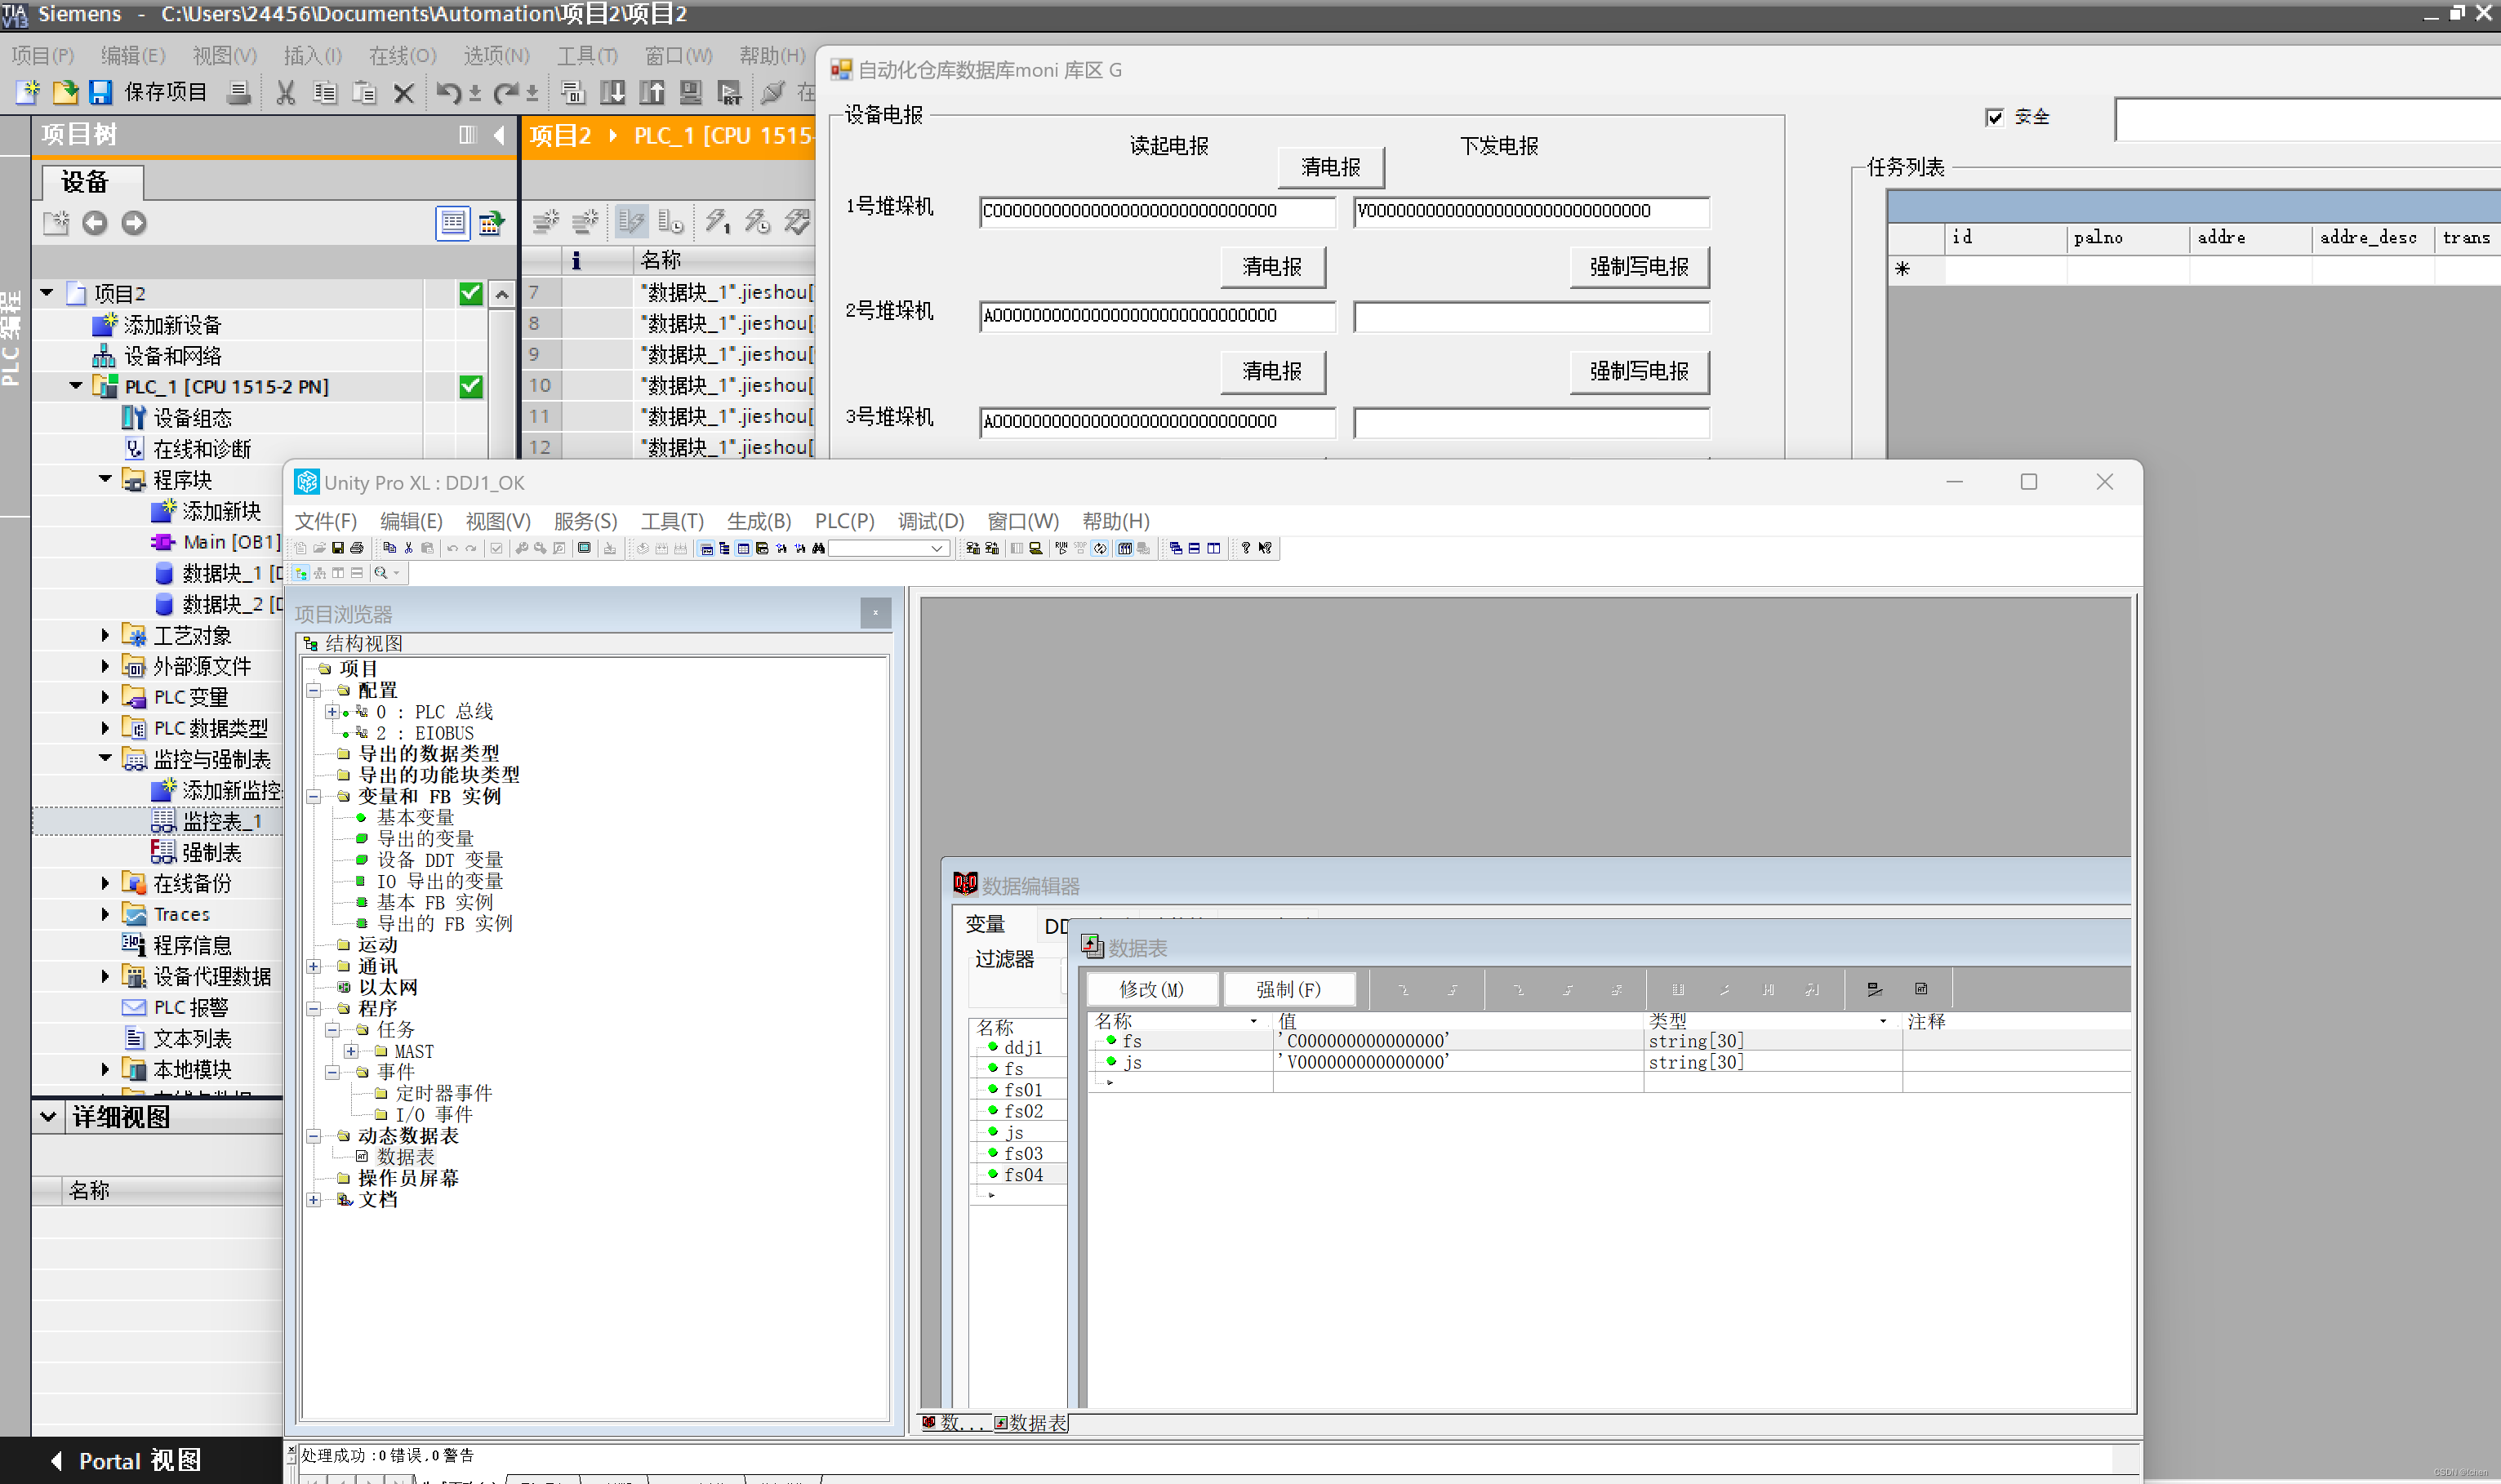2501x1484 pixels.
Task: Expand the MAST node in Unity Pro structure view
Action: (x=352, y=1051)
